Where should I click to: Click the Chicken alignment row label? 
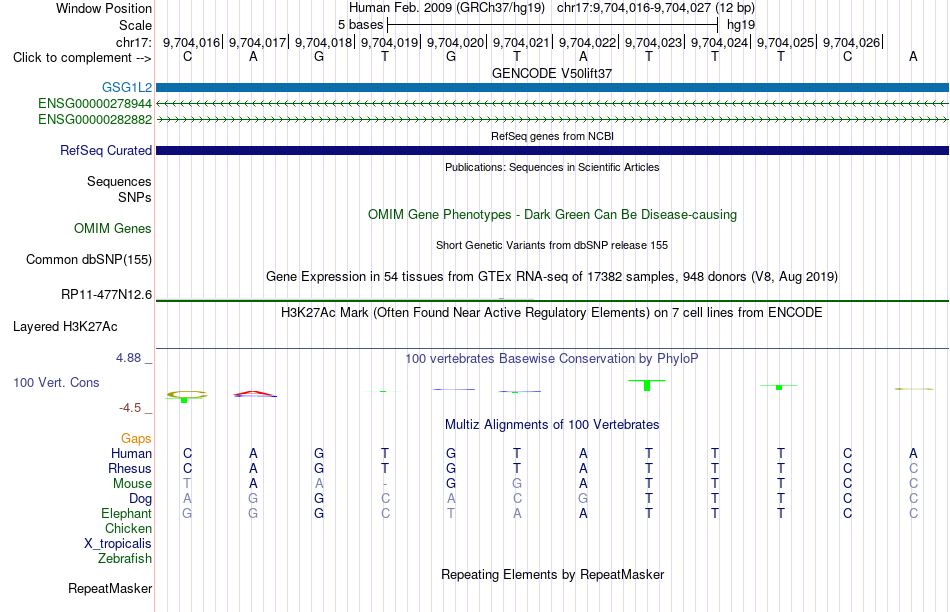(x=128, y=528)
